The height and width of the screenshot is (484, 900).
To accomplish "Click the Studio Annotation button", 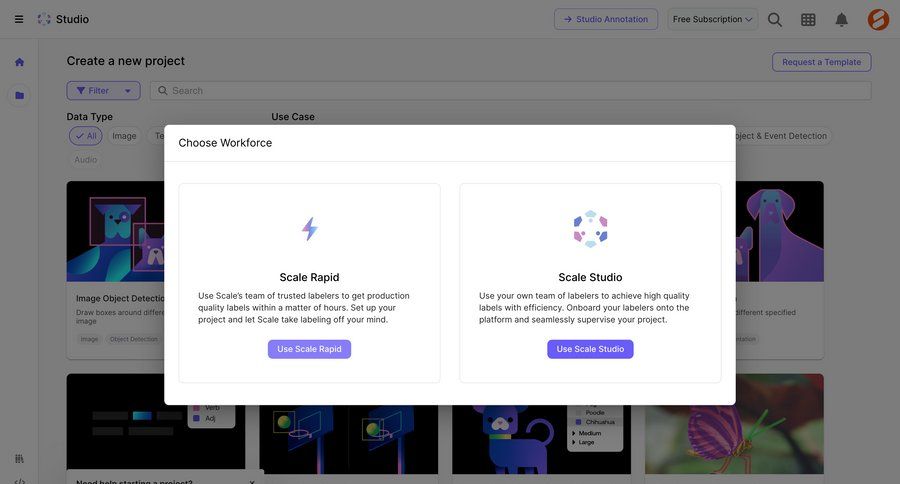I will coord(606,19).
